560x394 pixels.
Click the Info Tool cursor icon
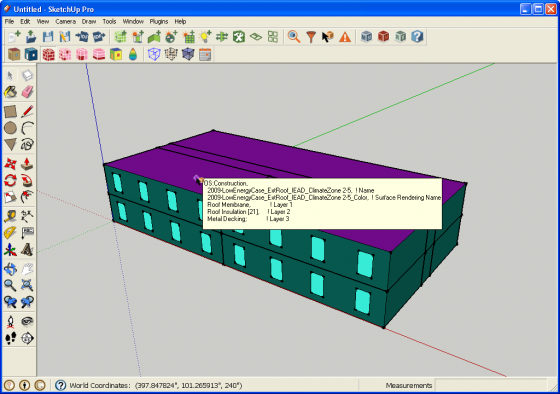tap(328, 37)
